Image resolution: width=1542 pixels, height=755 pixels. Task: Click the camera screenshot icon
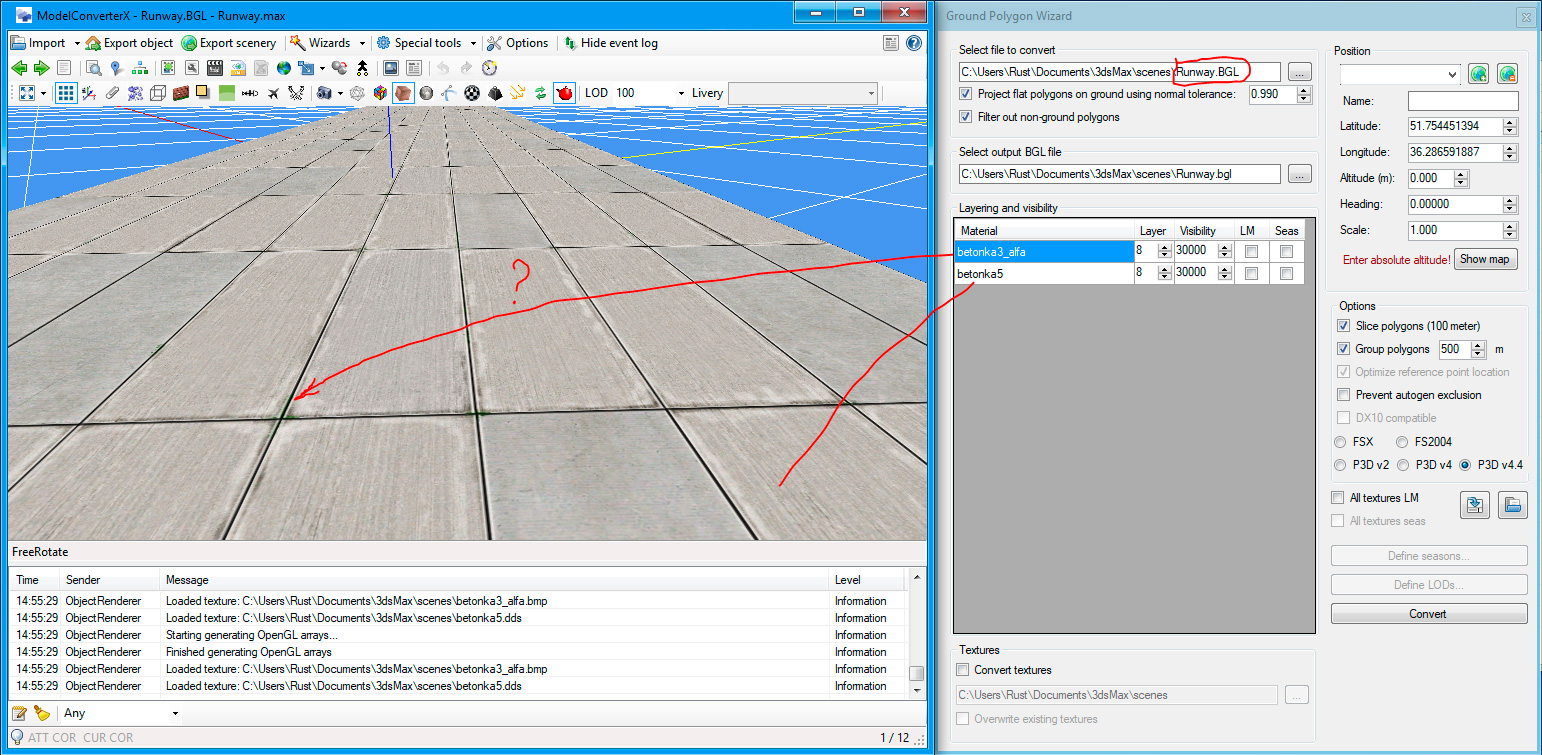tap(324, 93)
